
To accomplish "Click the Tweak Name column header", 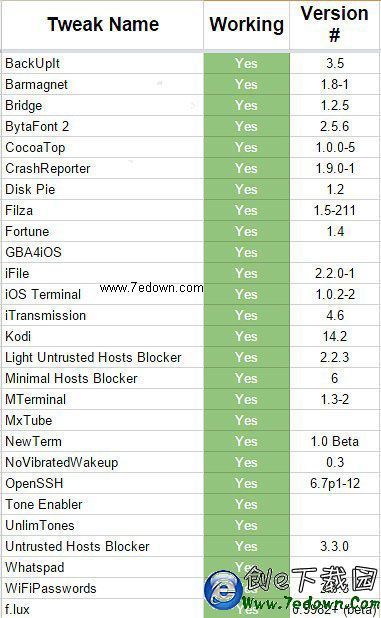I will [102, 25].
